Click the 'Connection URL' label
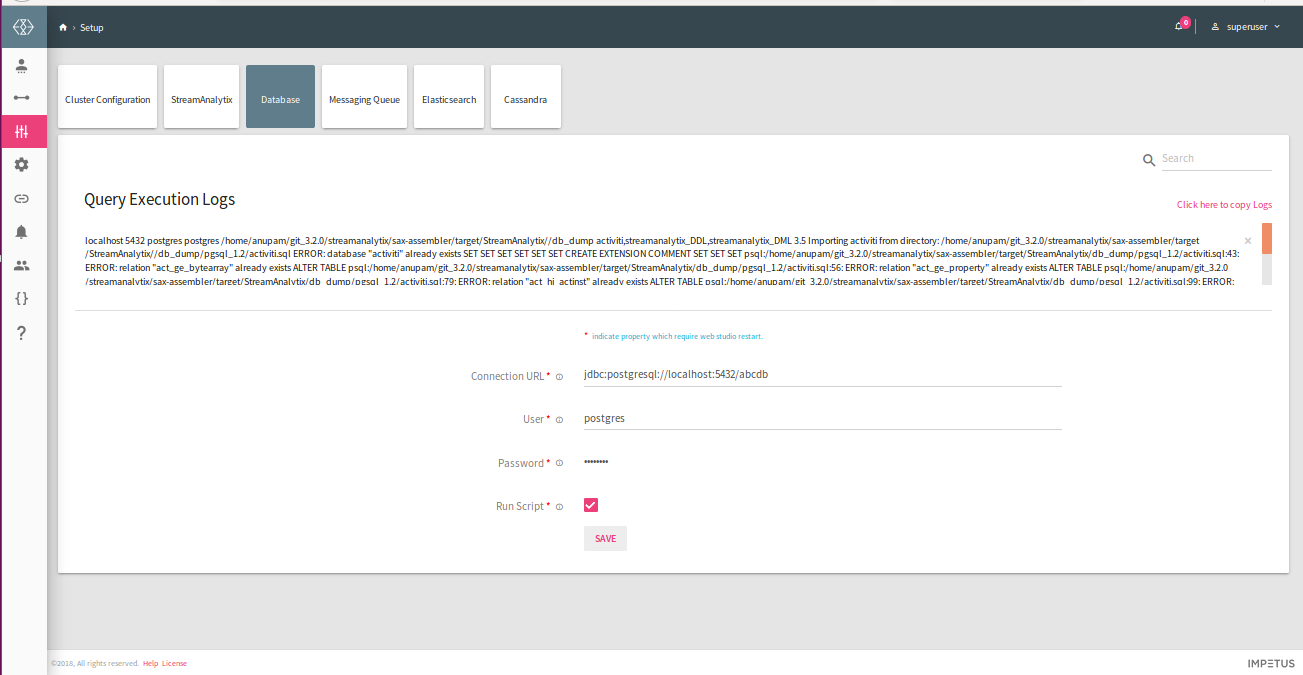This screenshot has height=675, width=1303. [508, 377]
